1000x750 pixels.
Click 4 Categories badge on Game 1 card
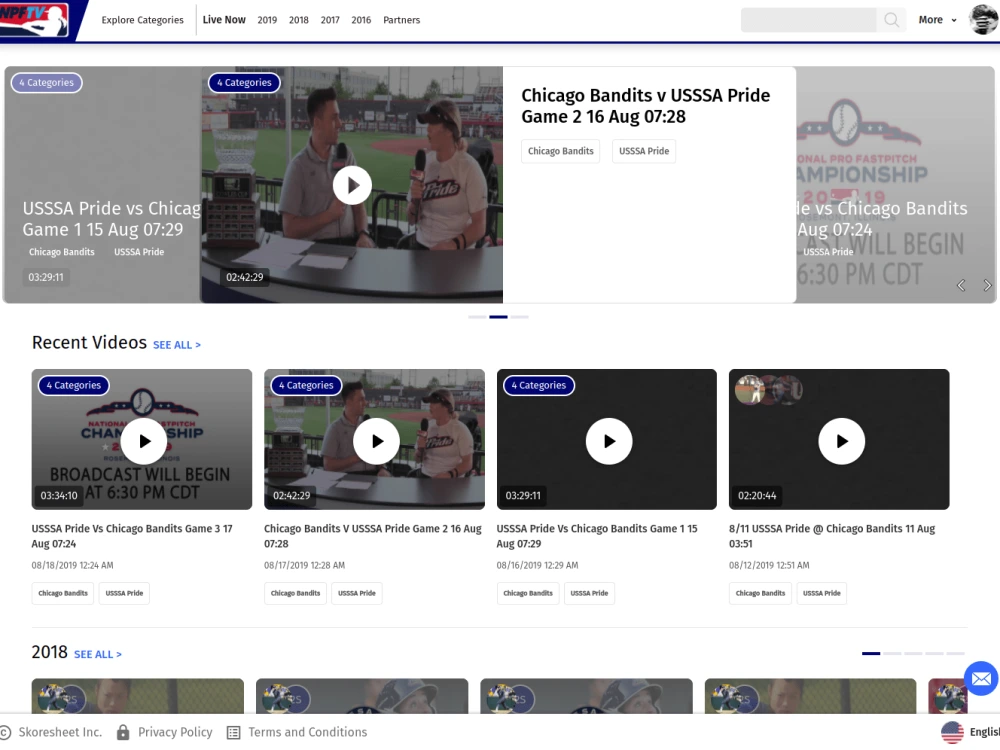[539, 385]
